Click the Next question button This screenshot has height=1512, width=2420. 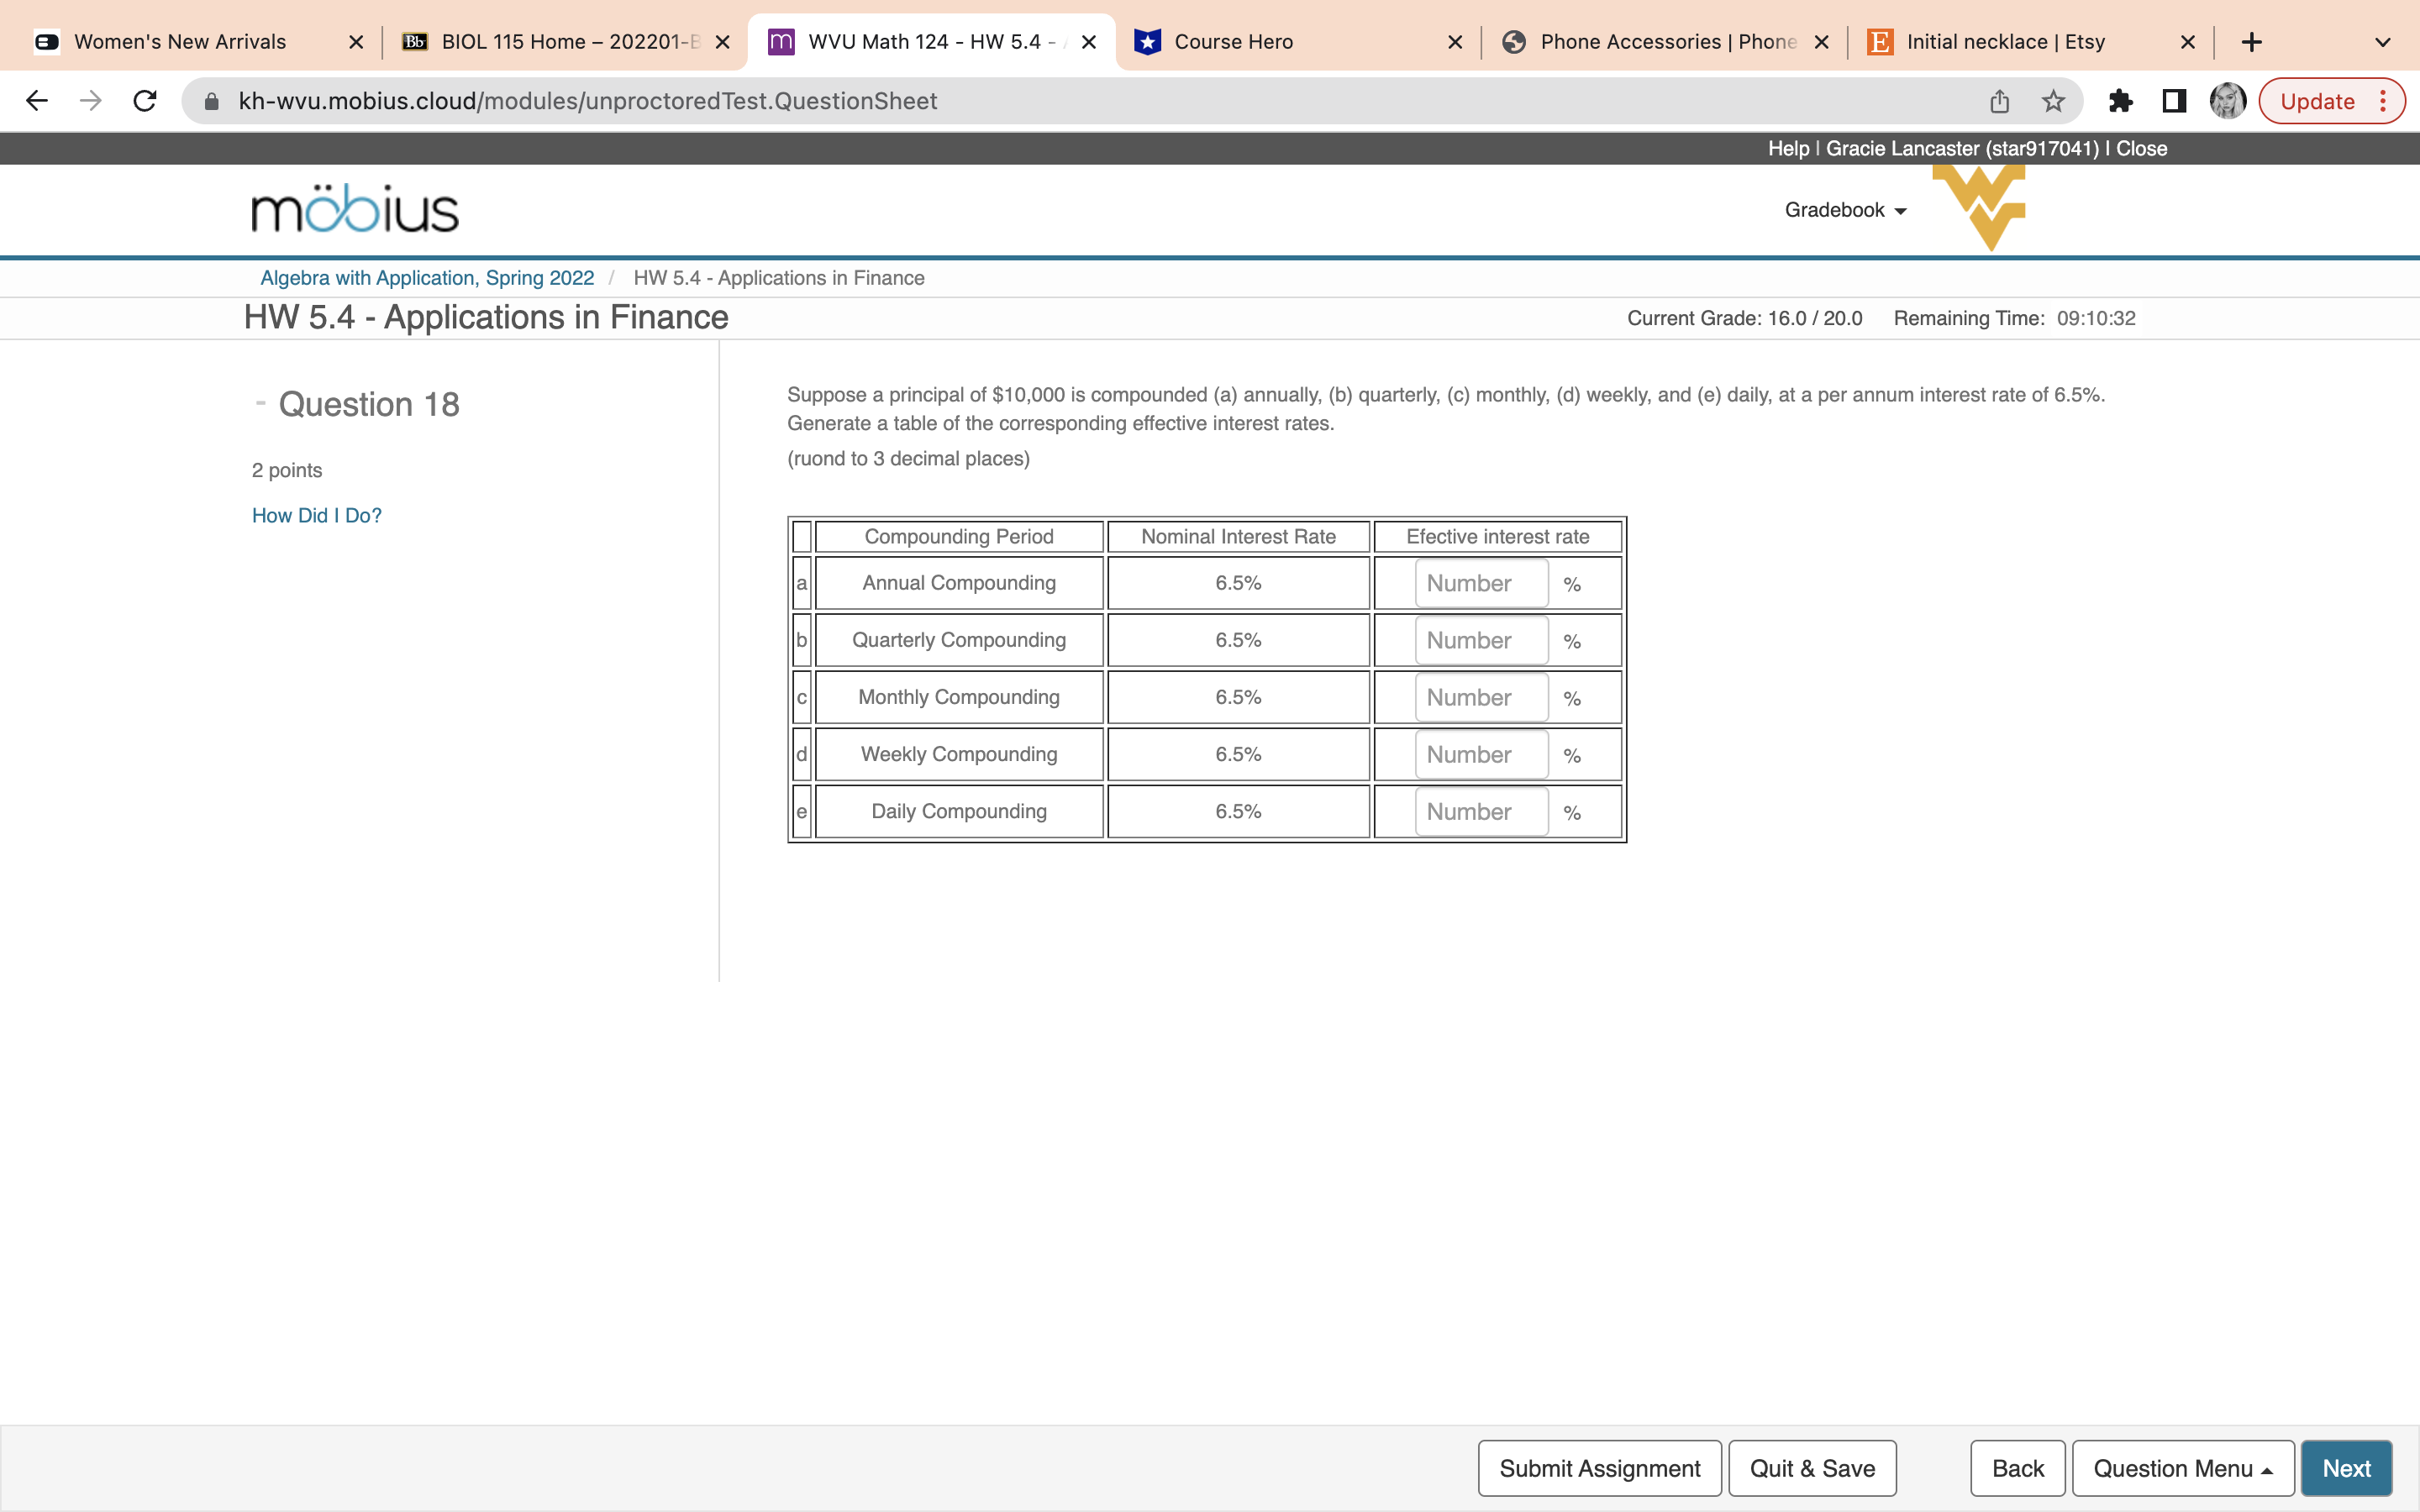pyautogui.click(x=2345, y=1468)
